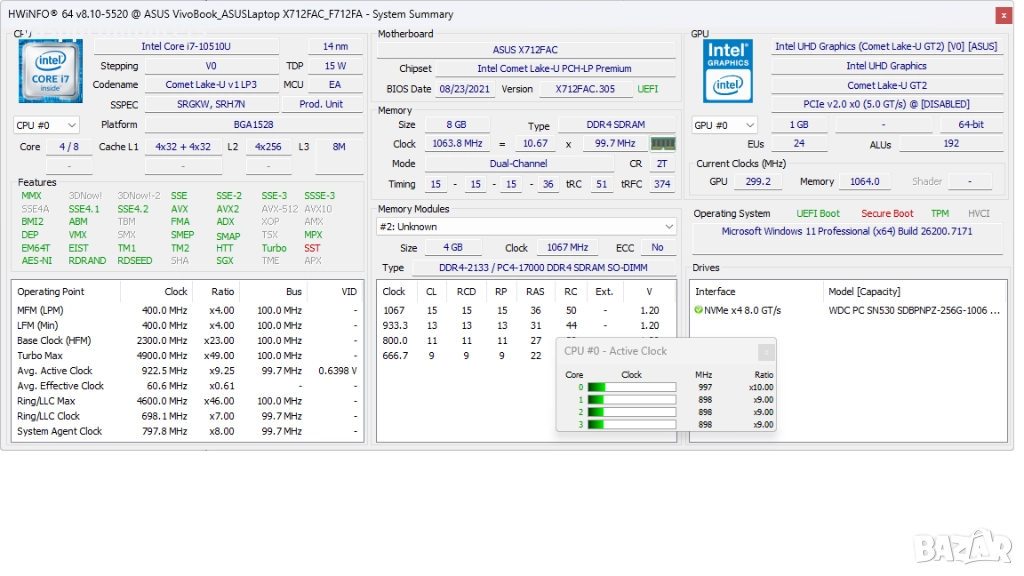Open the CPU #0 selector dropdown
The height and width of the screenshot is (576, 1024).
(x=46, y=125)
